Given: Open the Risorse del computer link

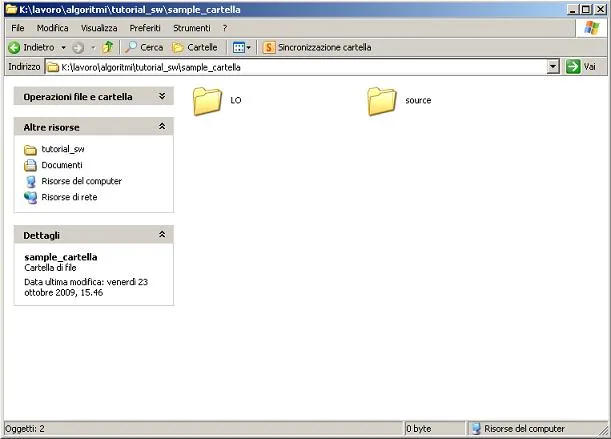Looking at the screenshot, I should tap(81, 181).
